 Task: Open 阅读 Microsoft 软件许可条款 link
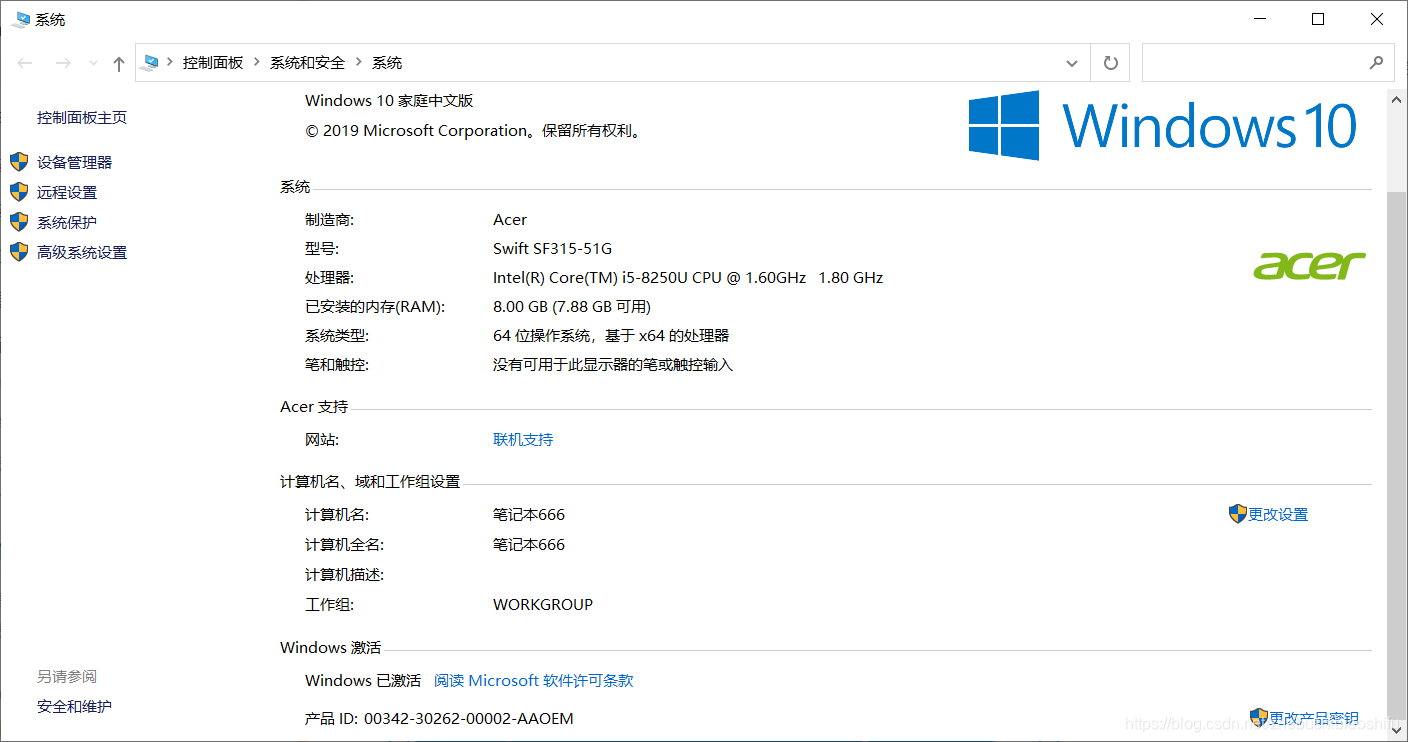pos(534,680)
